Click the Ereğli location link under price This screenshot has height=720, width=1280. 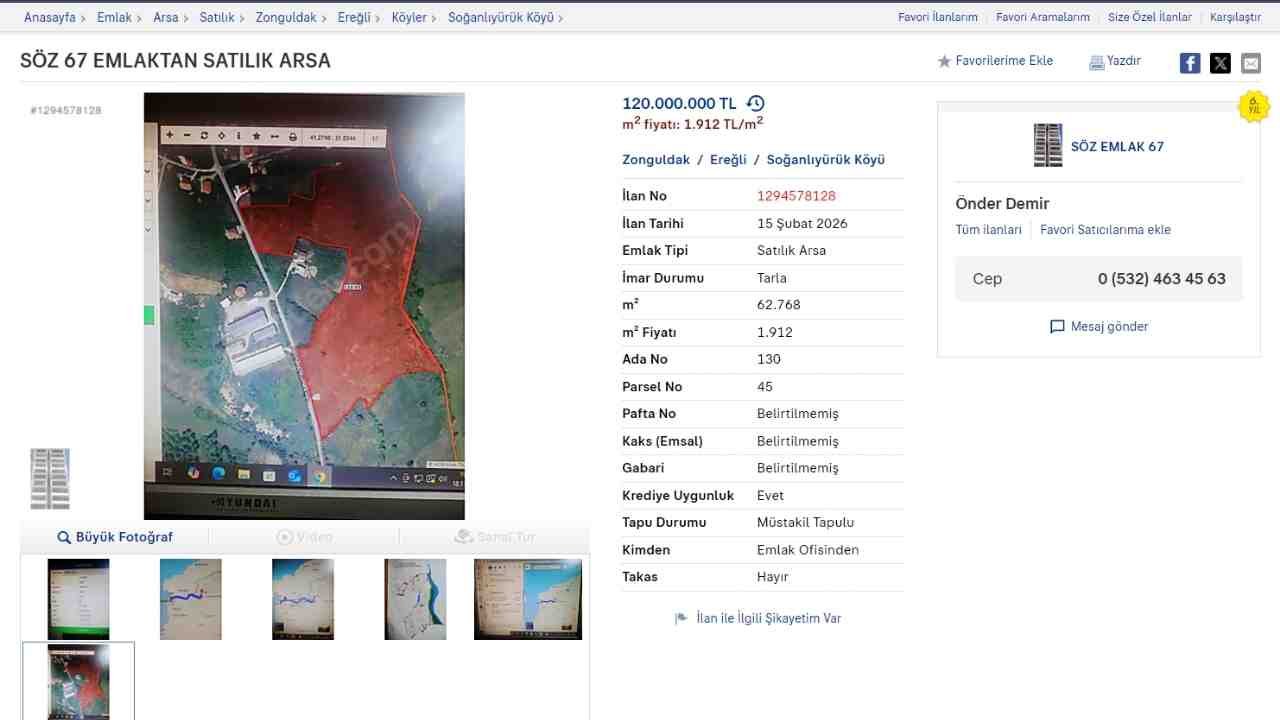(728, 160)
